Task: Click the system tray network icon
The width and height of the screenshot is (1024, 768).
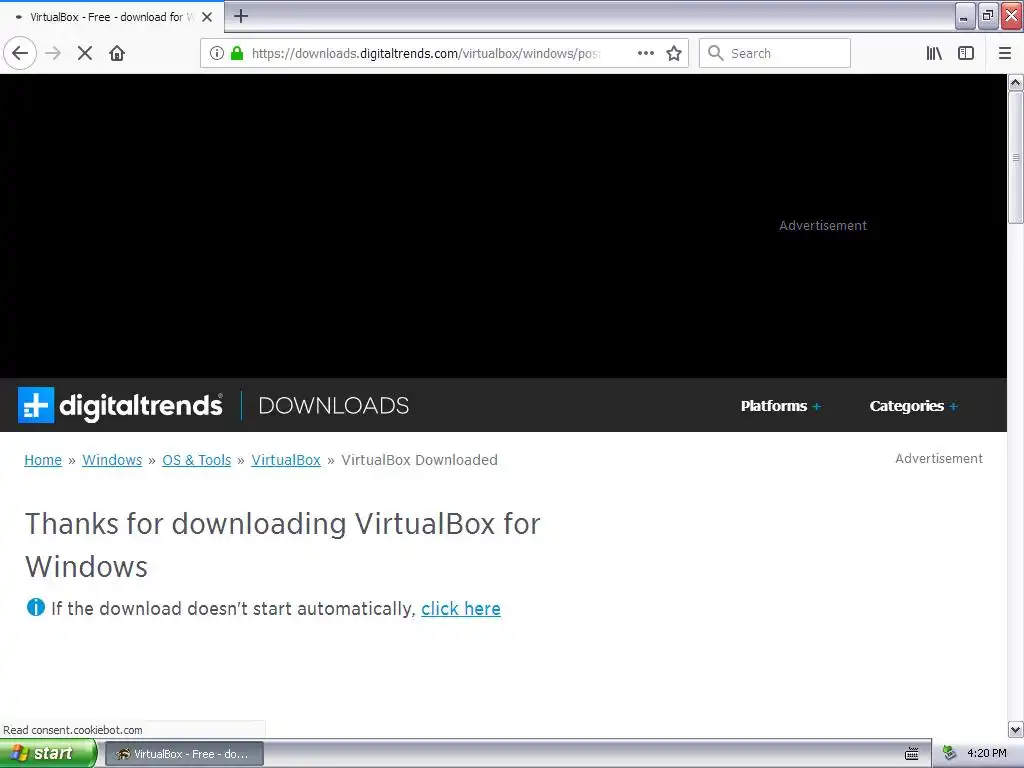Action: tap(950, 754)
